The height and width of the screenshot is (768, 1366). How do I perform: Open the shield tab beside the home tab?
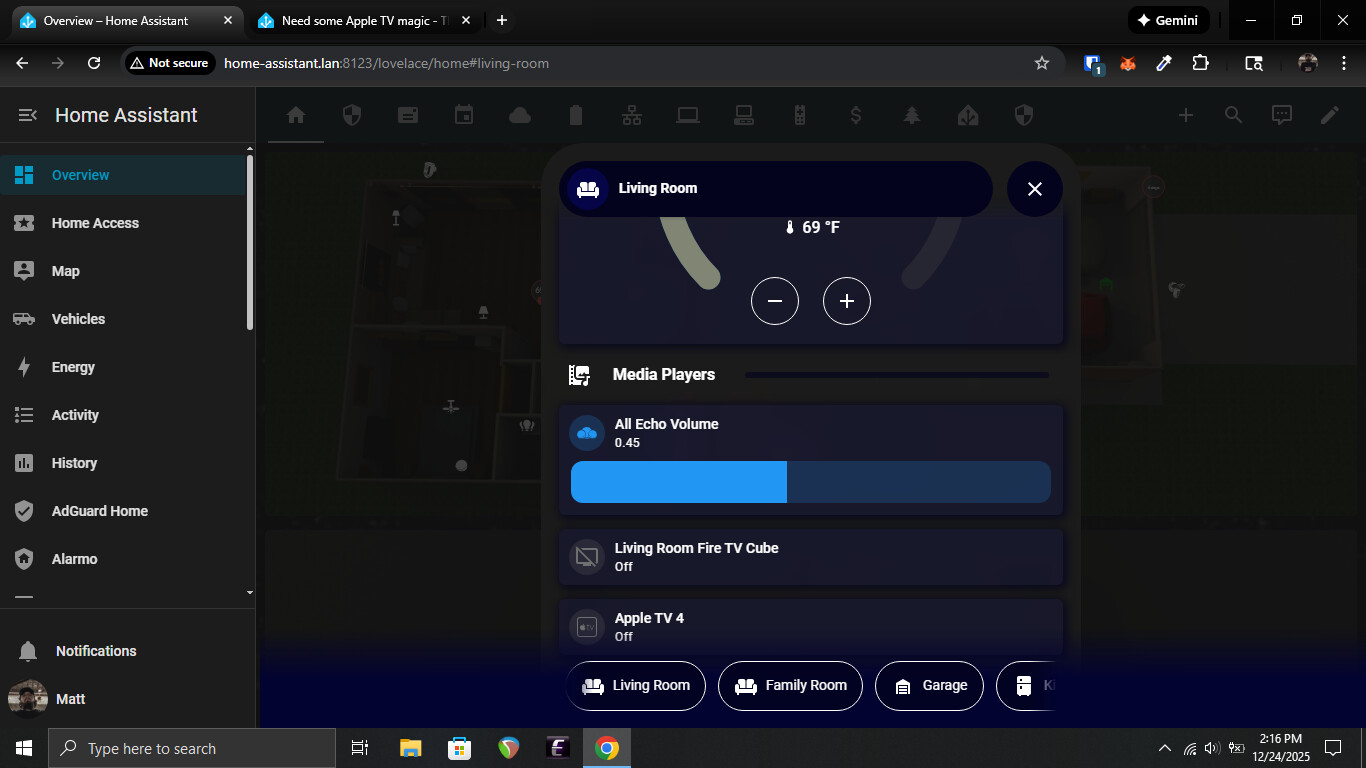[x=352, y=115]
